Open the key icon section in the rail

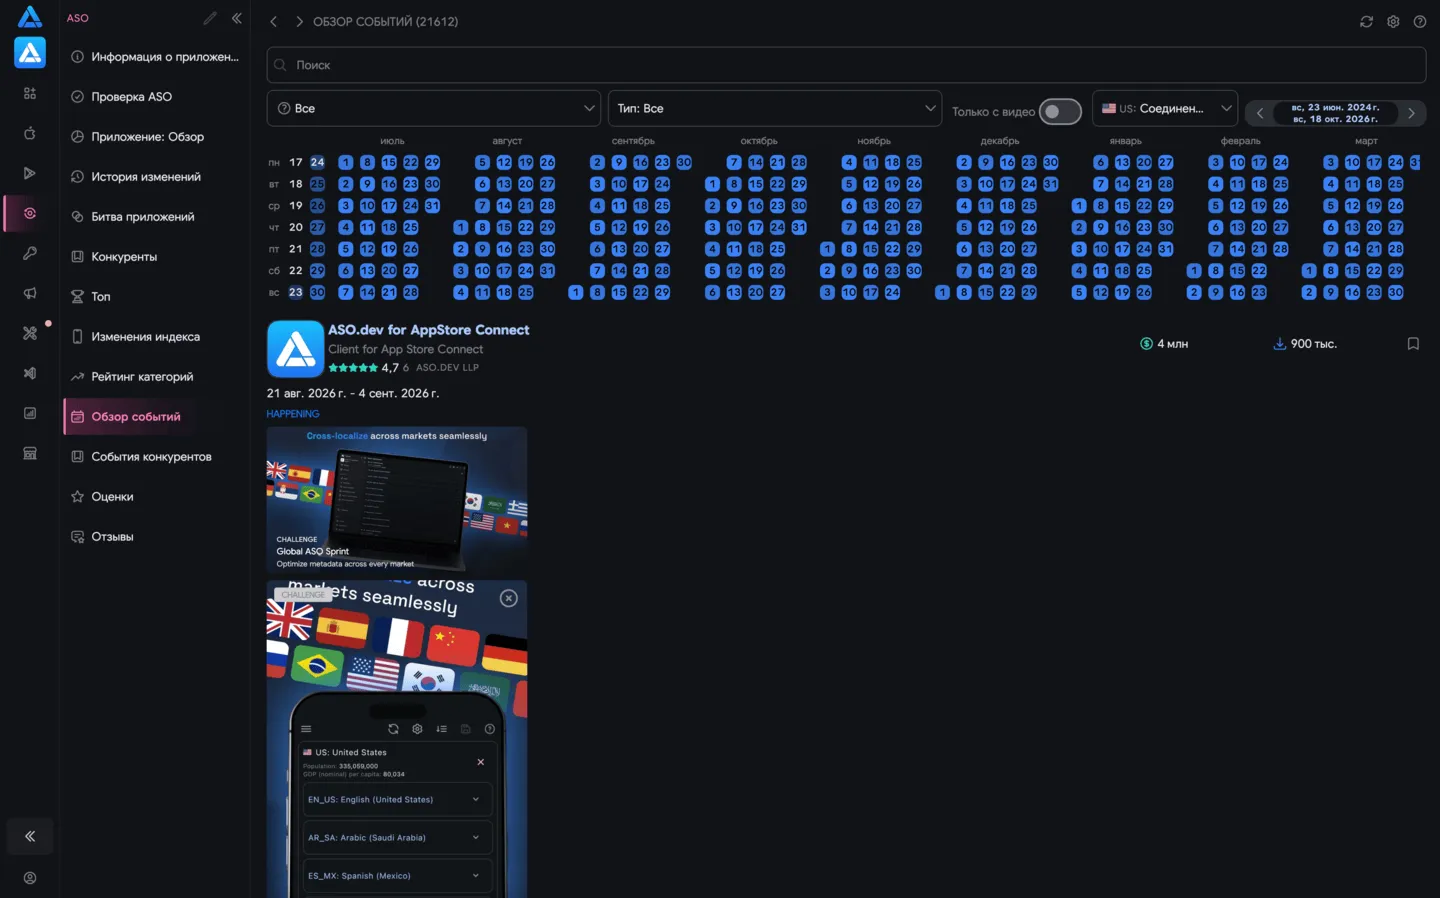[30, 253]
